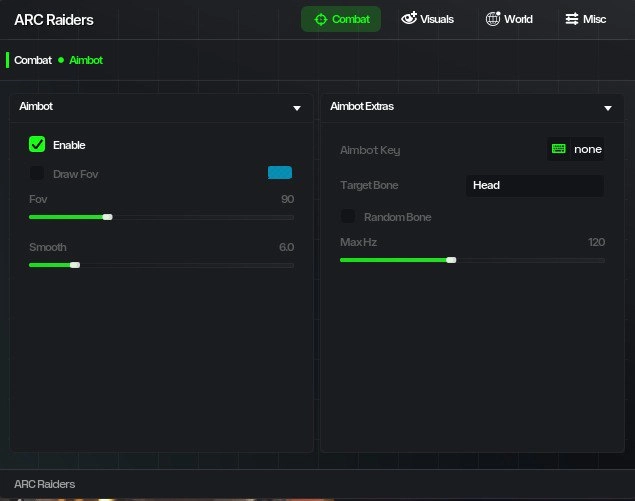Enable the Random Bone checkbox
The width and height of the screenshot is (635, 501).
[348, 217]
